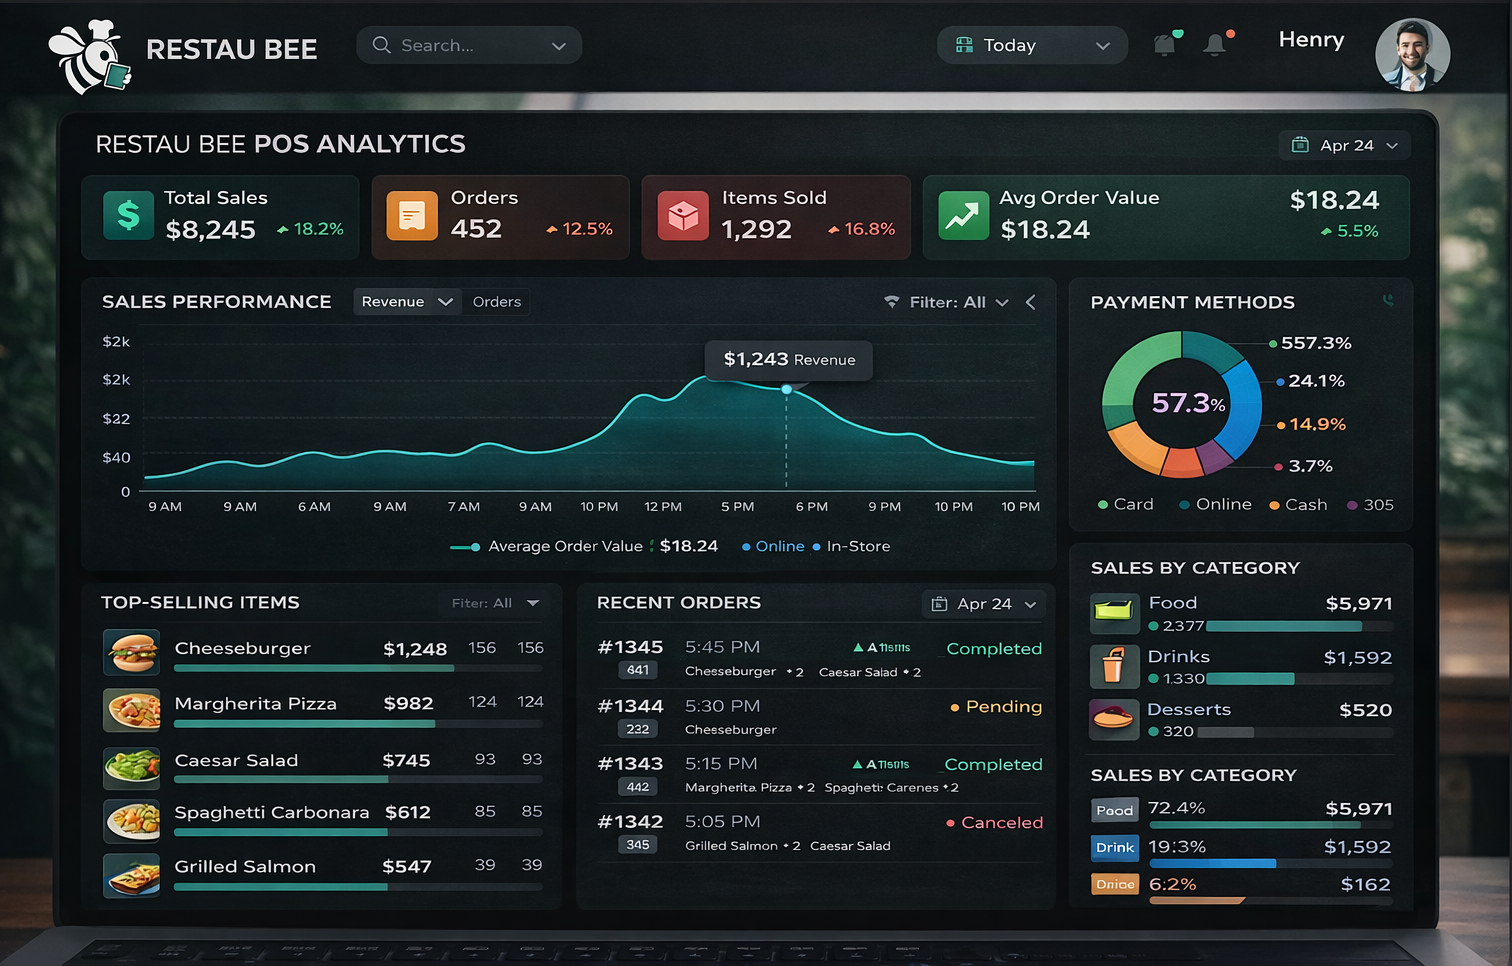Expand the Apr 24 date selector

pos(1344,145)
